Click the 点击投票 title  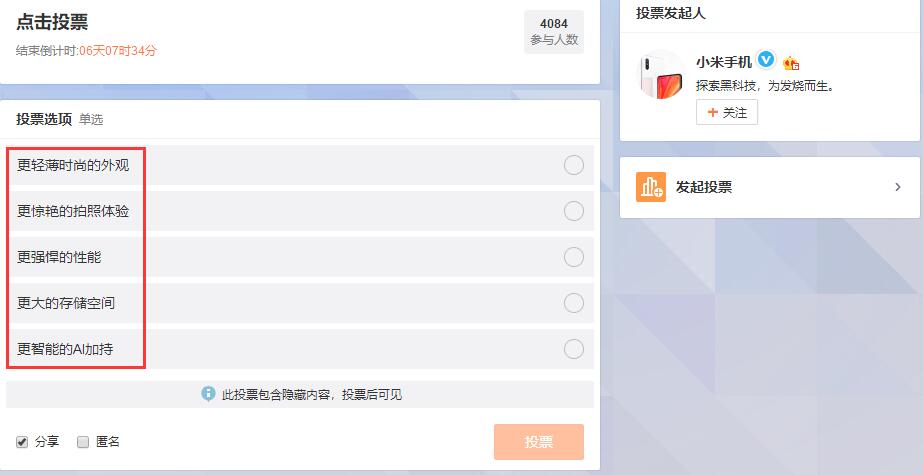(52, 22)
